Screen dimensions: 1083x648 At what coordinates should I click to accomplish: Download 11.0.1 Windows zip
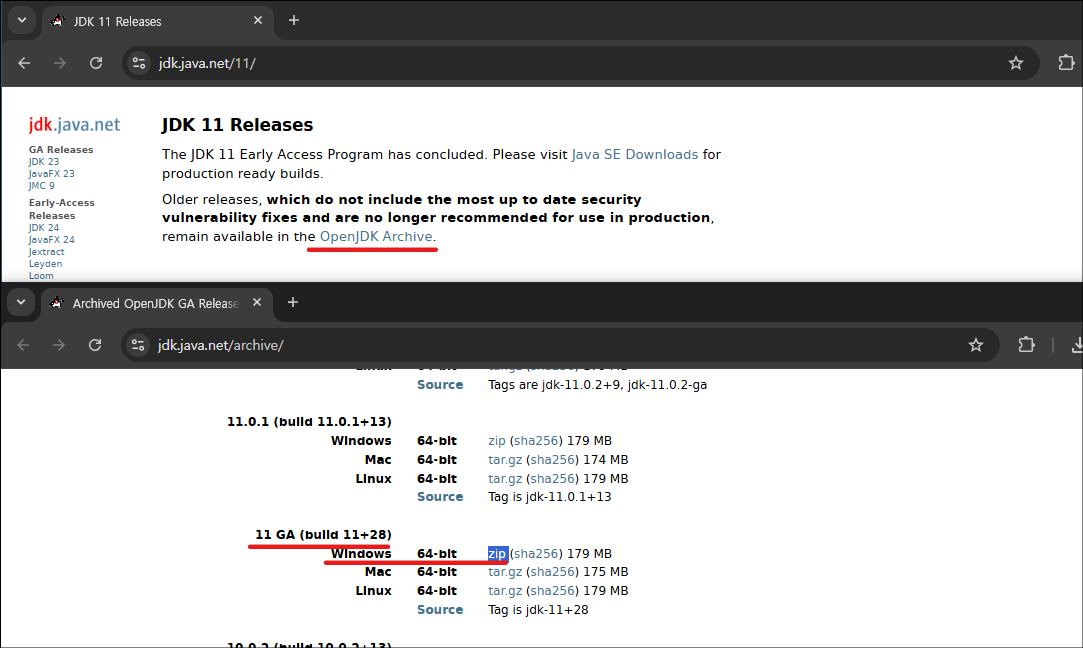497,441
